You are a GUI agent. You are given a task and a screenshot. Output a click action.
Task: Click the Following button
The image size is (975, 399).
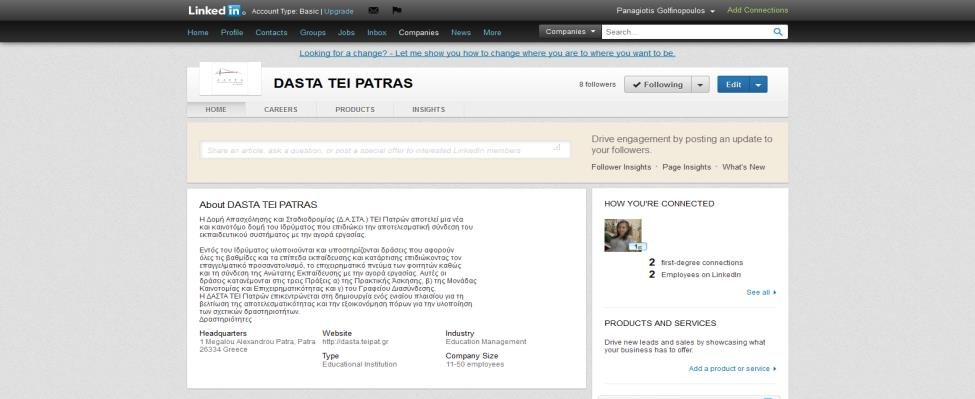point(658,85)
